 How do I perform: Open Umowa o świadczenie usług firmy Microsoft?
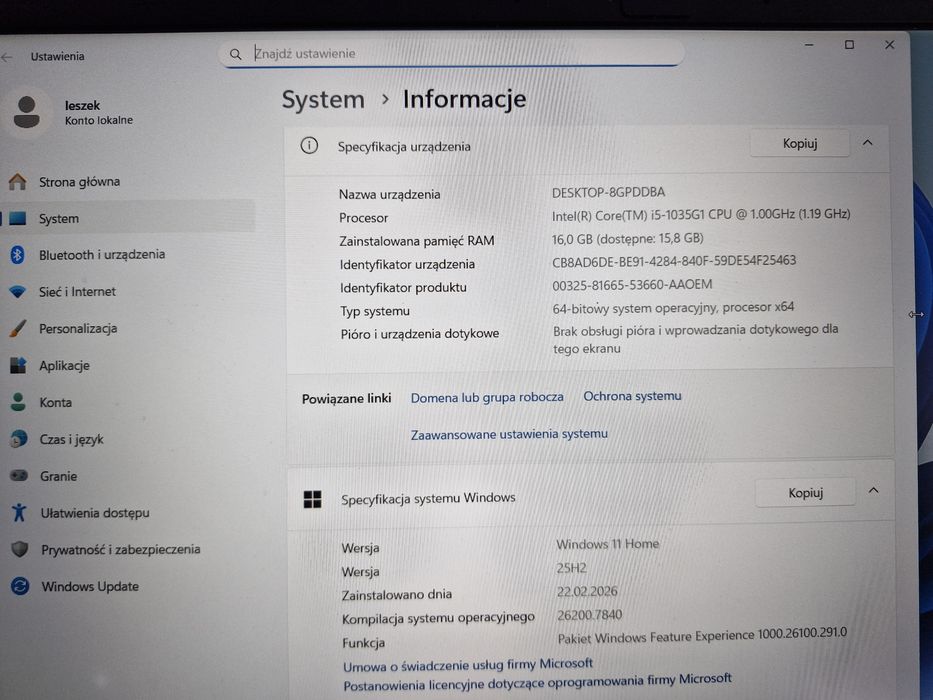click(x=468, y=664)
